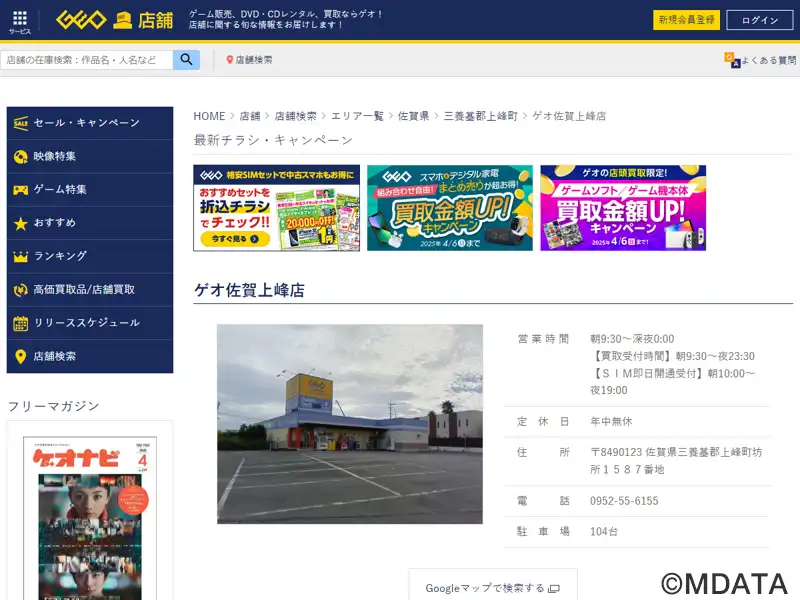Viewport: 800px width, 600px height.
Task: Click the 映像特集 film icon
Action: (20, 157)
